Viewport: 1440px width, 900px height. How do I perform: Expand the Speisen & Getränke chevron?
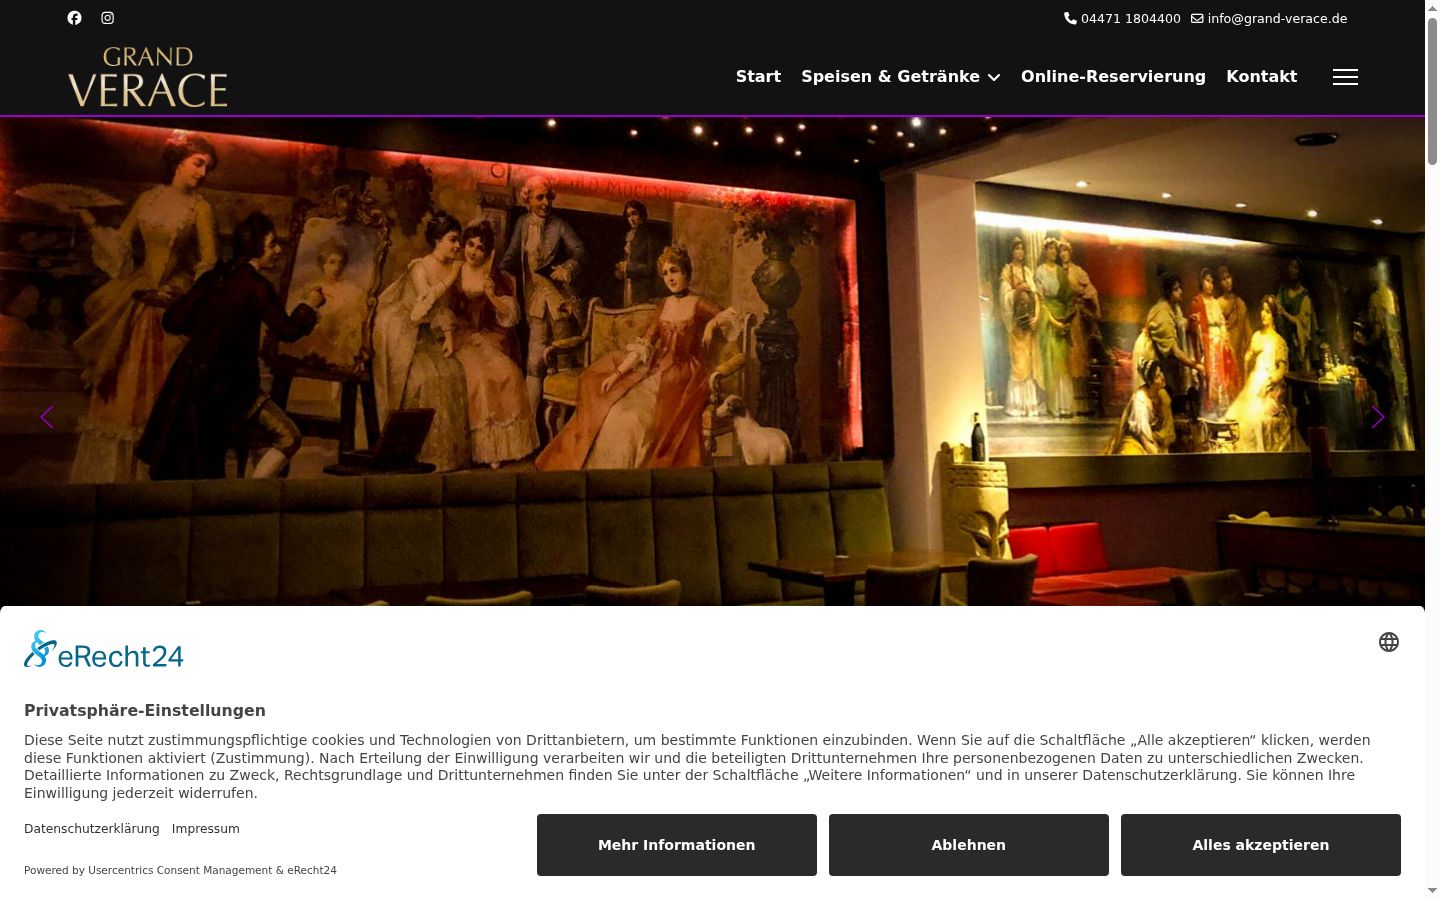[994, 77]
